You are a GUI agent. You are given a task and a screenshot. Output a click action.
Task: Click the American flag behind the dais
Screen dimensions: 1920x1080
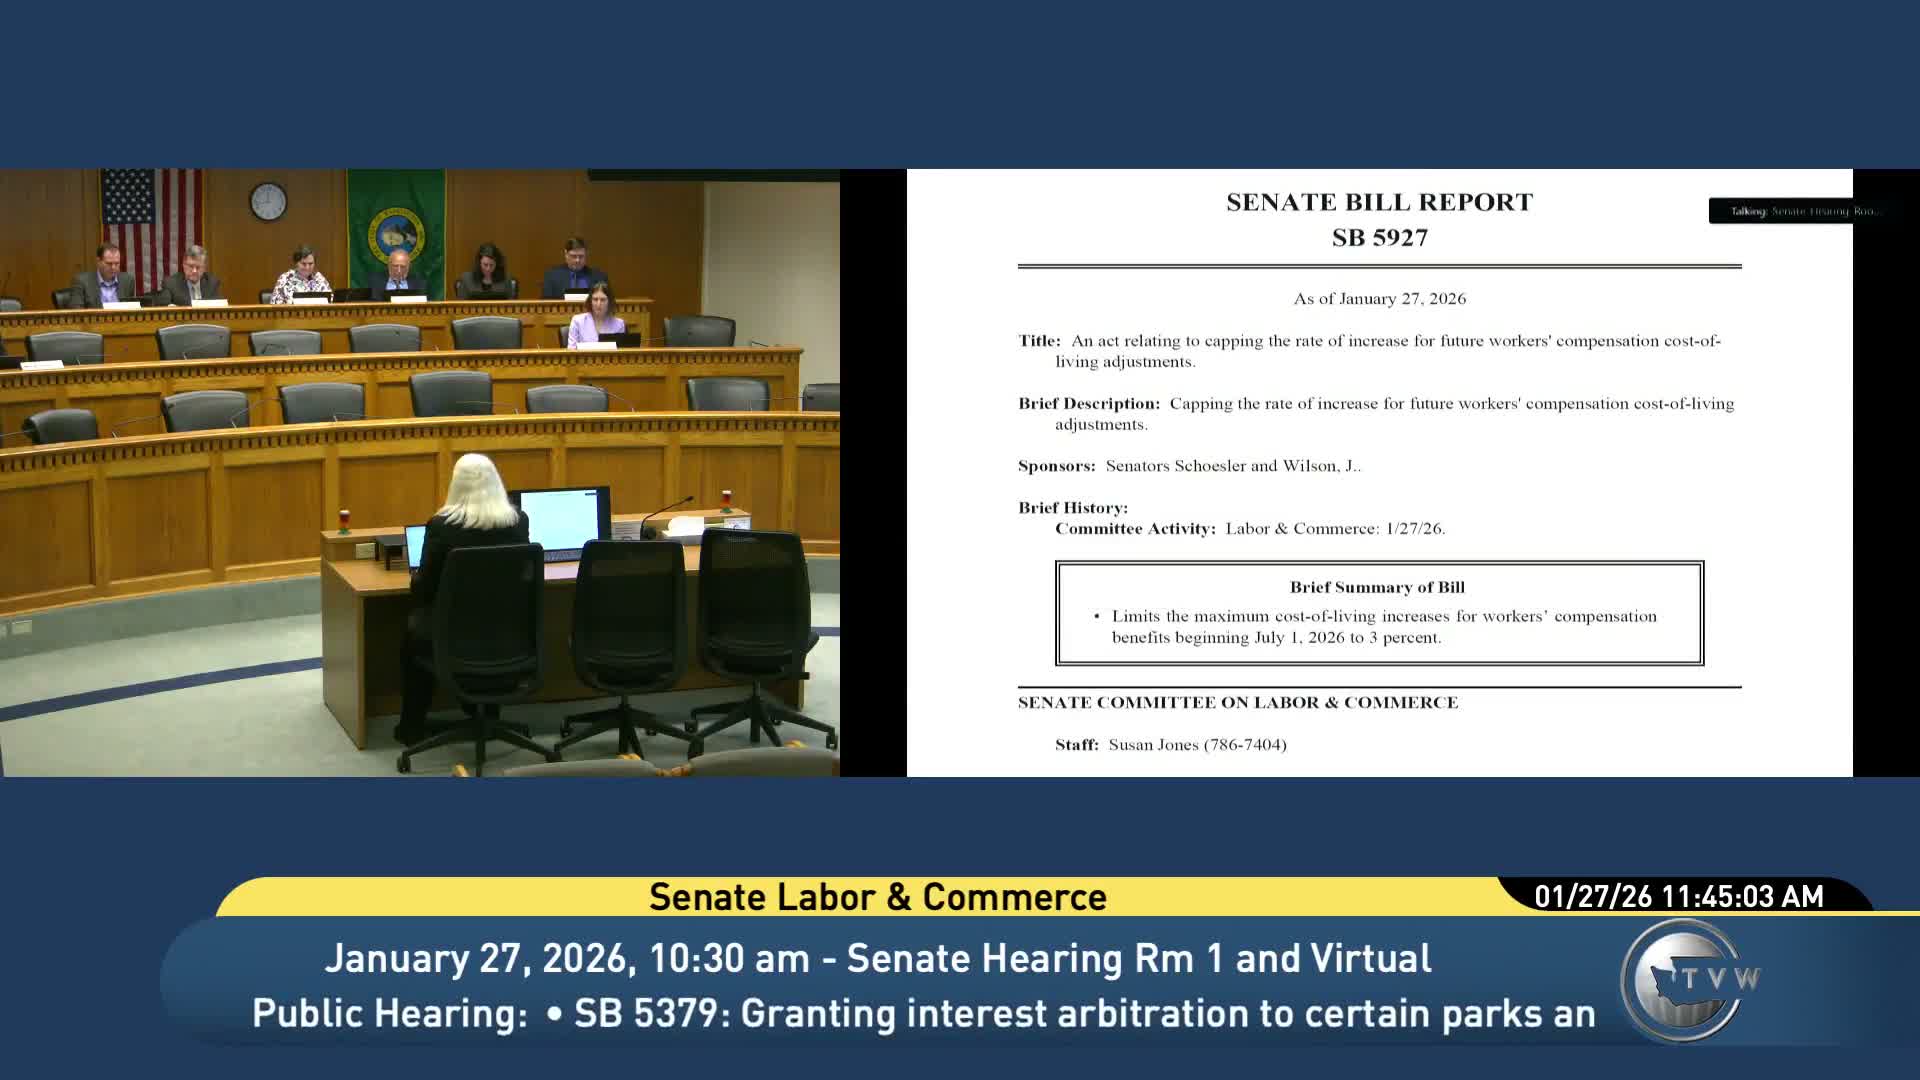click(150, 215)
